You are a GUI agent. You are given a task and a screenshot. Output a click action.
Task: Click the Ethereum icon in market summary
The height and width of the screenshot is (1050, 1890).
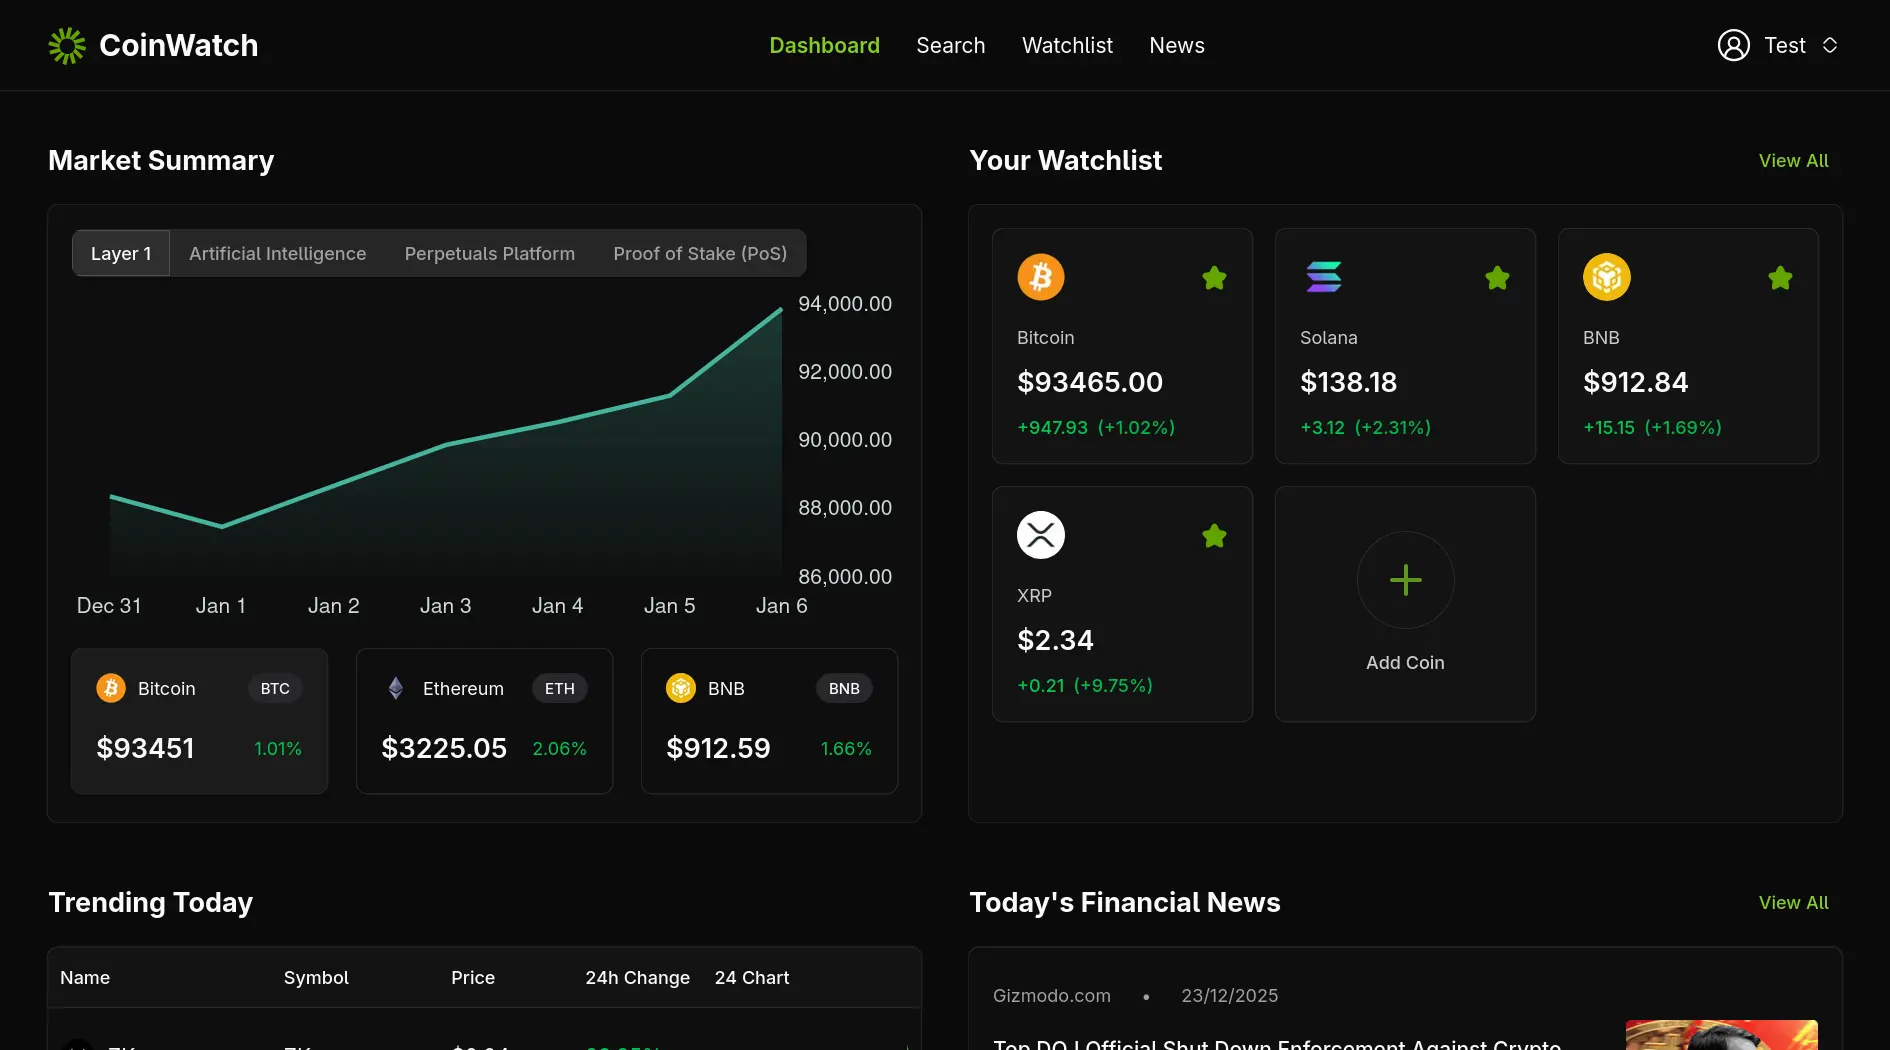pyautogui.click(x=396, y=688)
